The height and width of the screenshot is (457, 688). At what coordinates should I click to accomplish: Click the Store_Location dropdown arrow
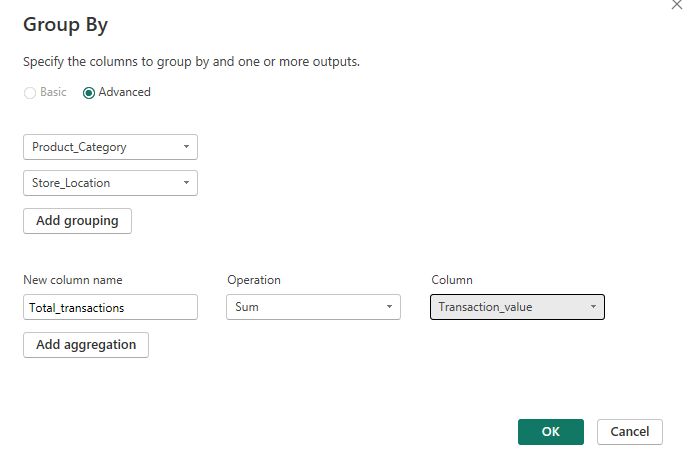186,183
